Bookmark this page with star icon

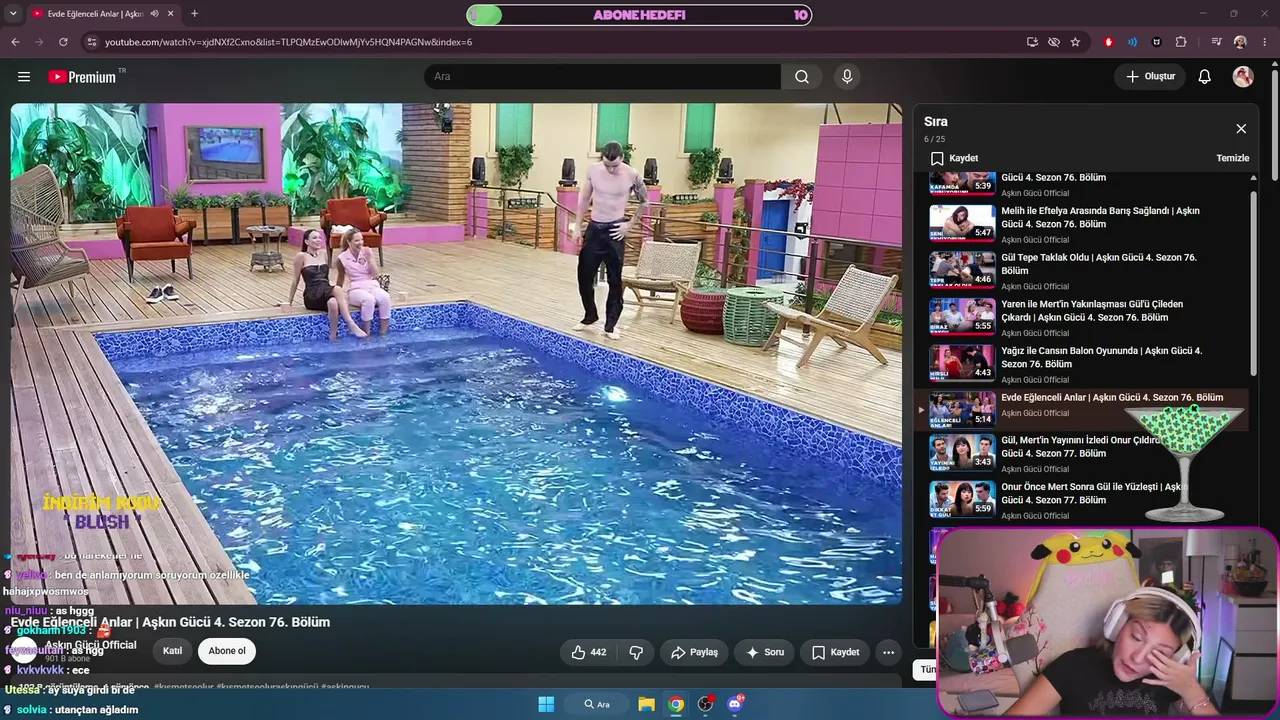1075,42
